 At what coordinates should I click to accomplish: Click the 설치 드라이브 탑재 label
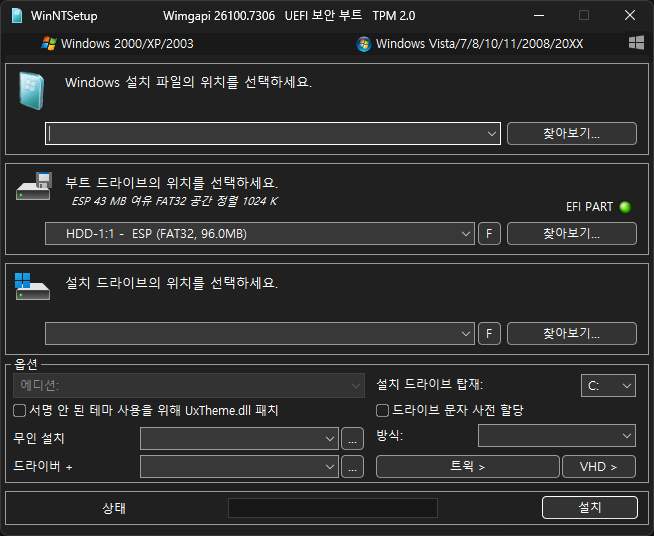430,384
